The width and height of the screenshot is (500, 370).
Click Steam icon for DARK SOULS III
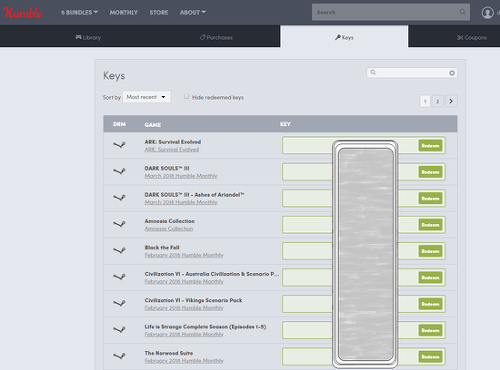point(119,171)
